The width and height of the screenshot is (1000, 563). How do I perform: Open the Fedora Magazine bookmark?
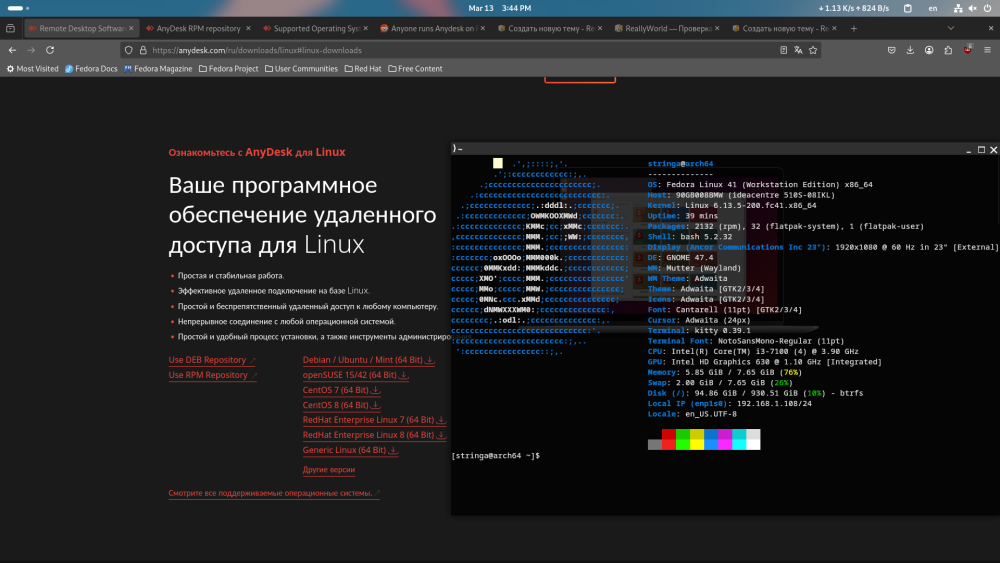[158, 69]
